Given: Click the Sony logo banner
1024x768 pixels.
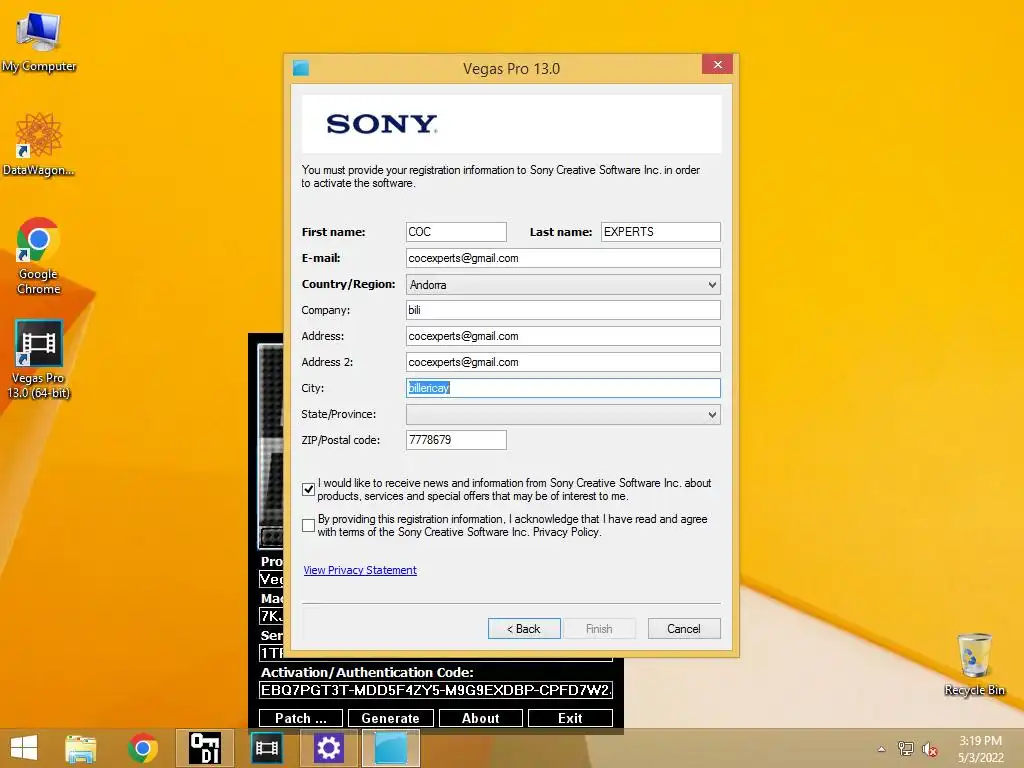Looking at the screenshot, I should [x=511, y=124].
